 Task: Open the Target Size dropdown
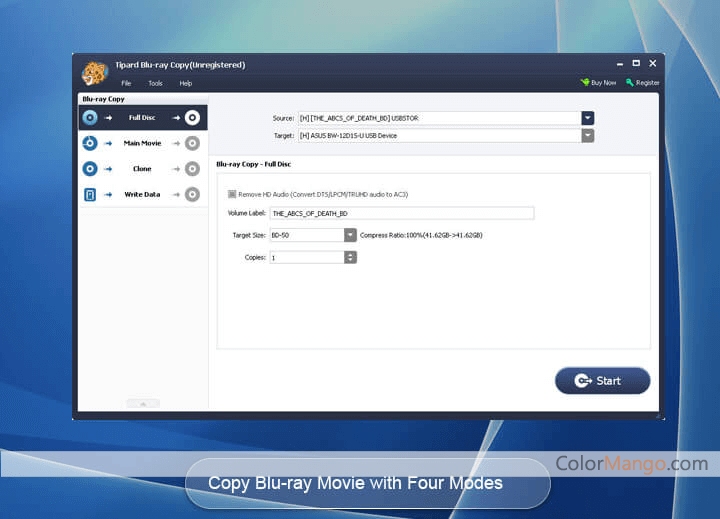pyautogui.click(x=350, y=235)
